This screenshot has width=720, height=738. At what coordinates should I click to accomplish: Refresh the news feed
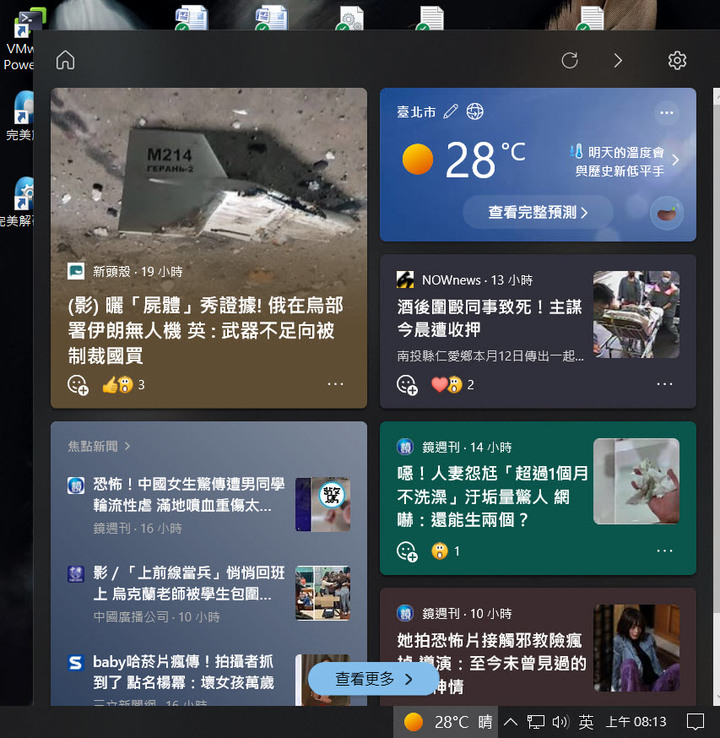(x=569, y=60)
